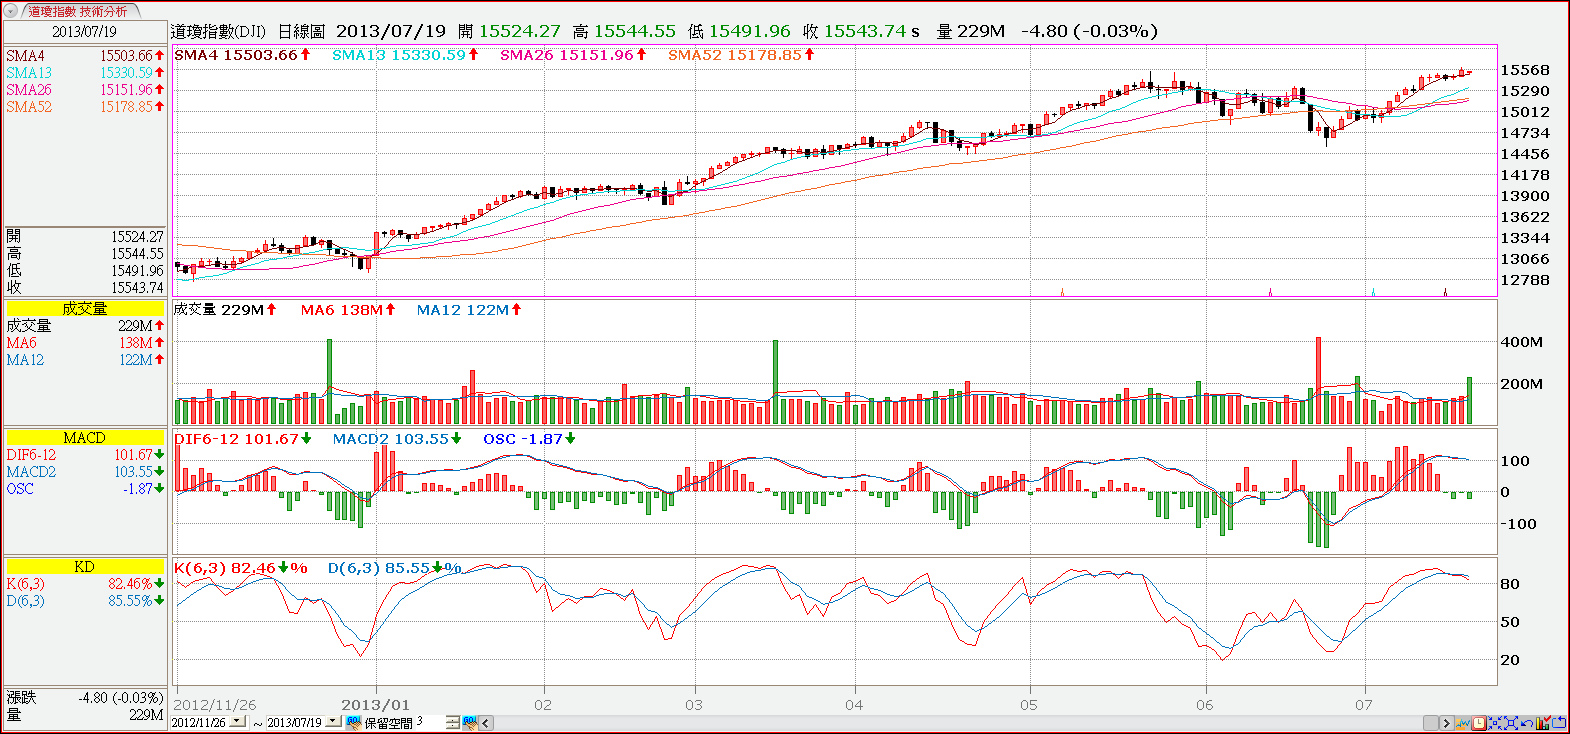The width and height of the screenshot is (1570, 734).
Task: Adjust the 保留空間 spinner control
Action: click(452, 722)
